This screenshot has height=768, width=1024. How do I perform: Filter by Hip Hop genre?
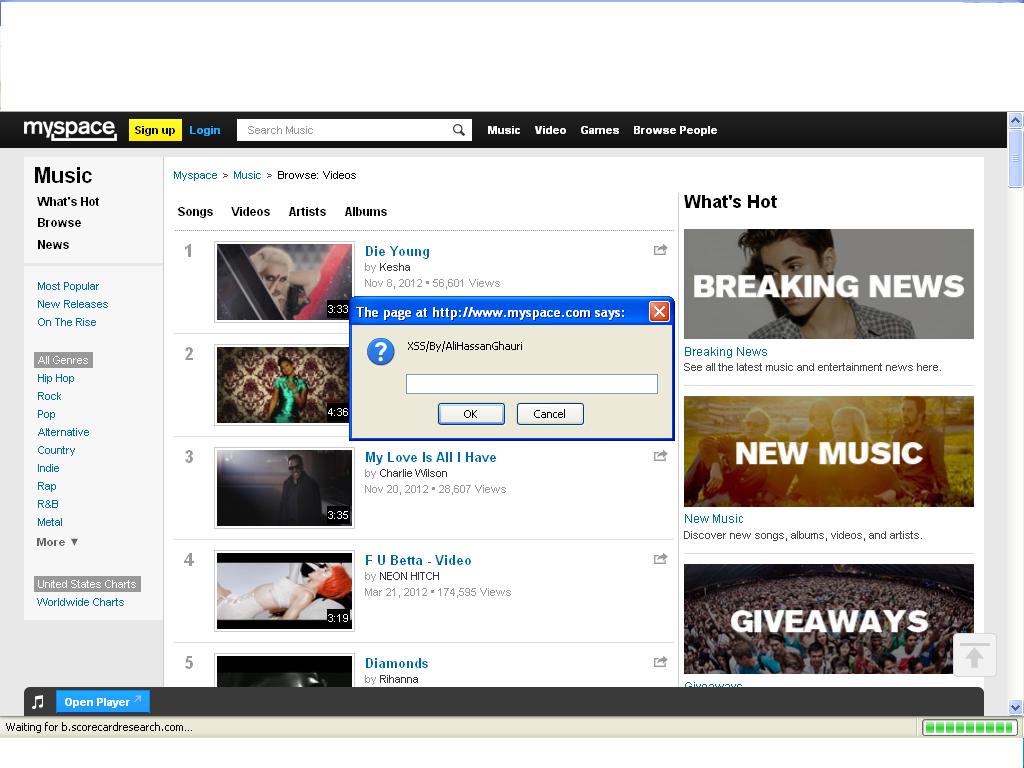tap(56, 378)
